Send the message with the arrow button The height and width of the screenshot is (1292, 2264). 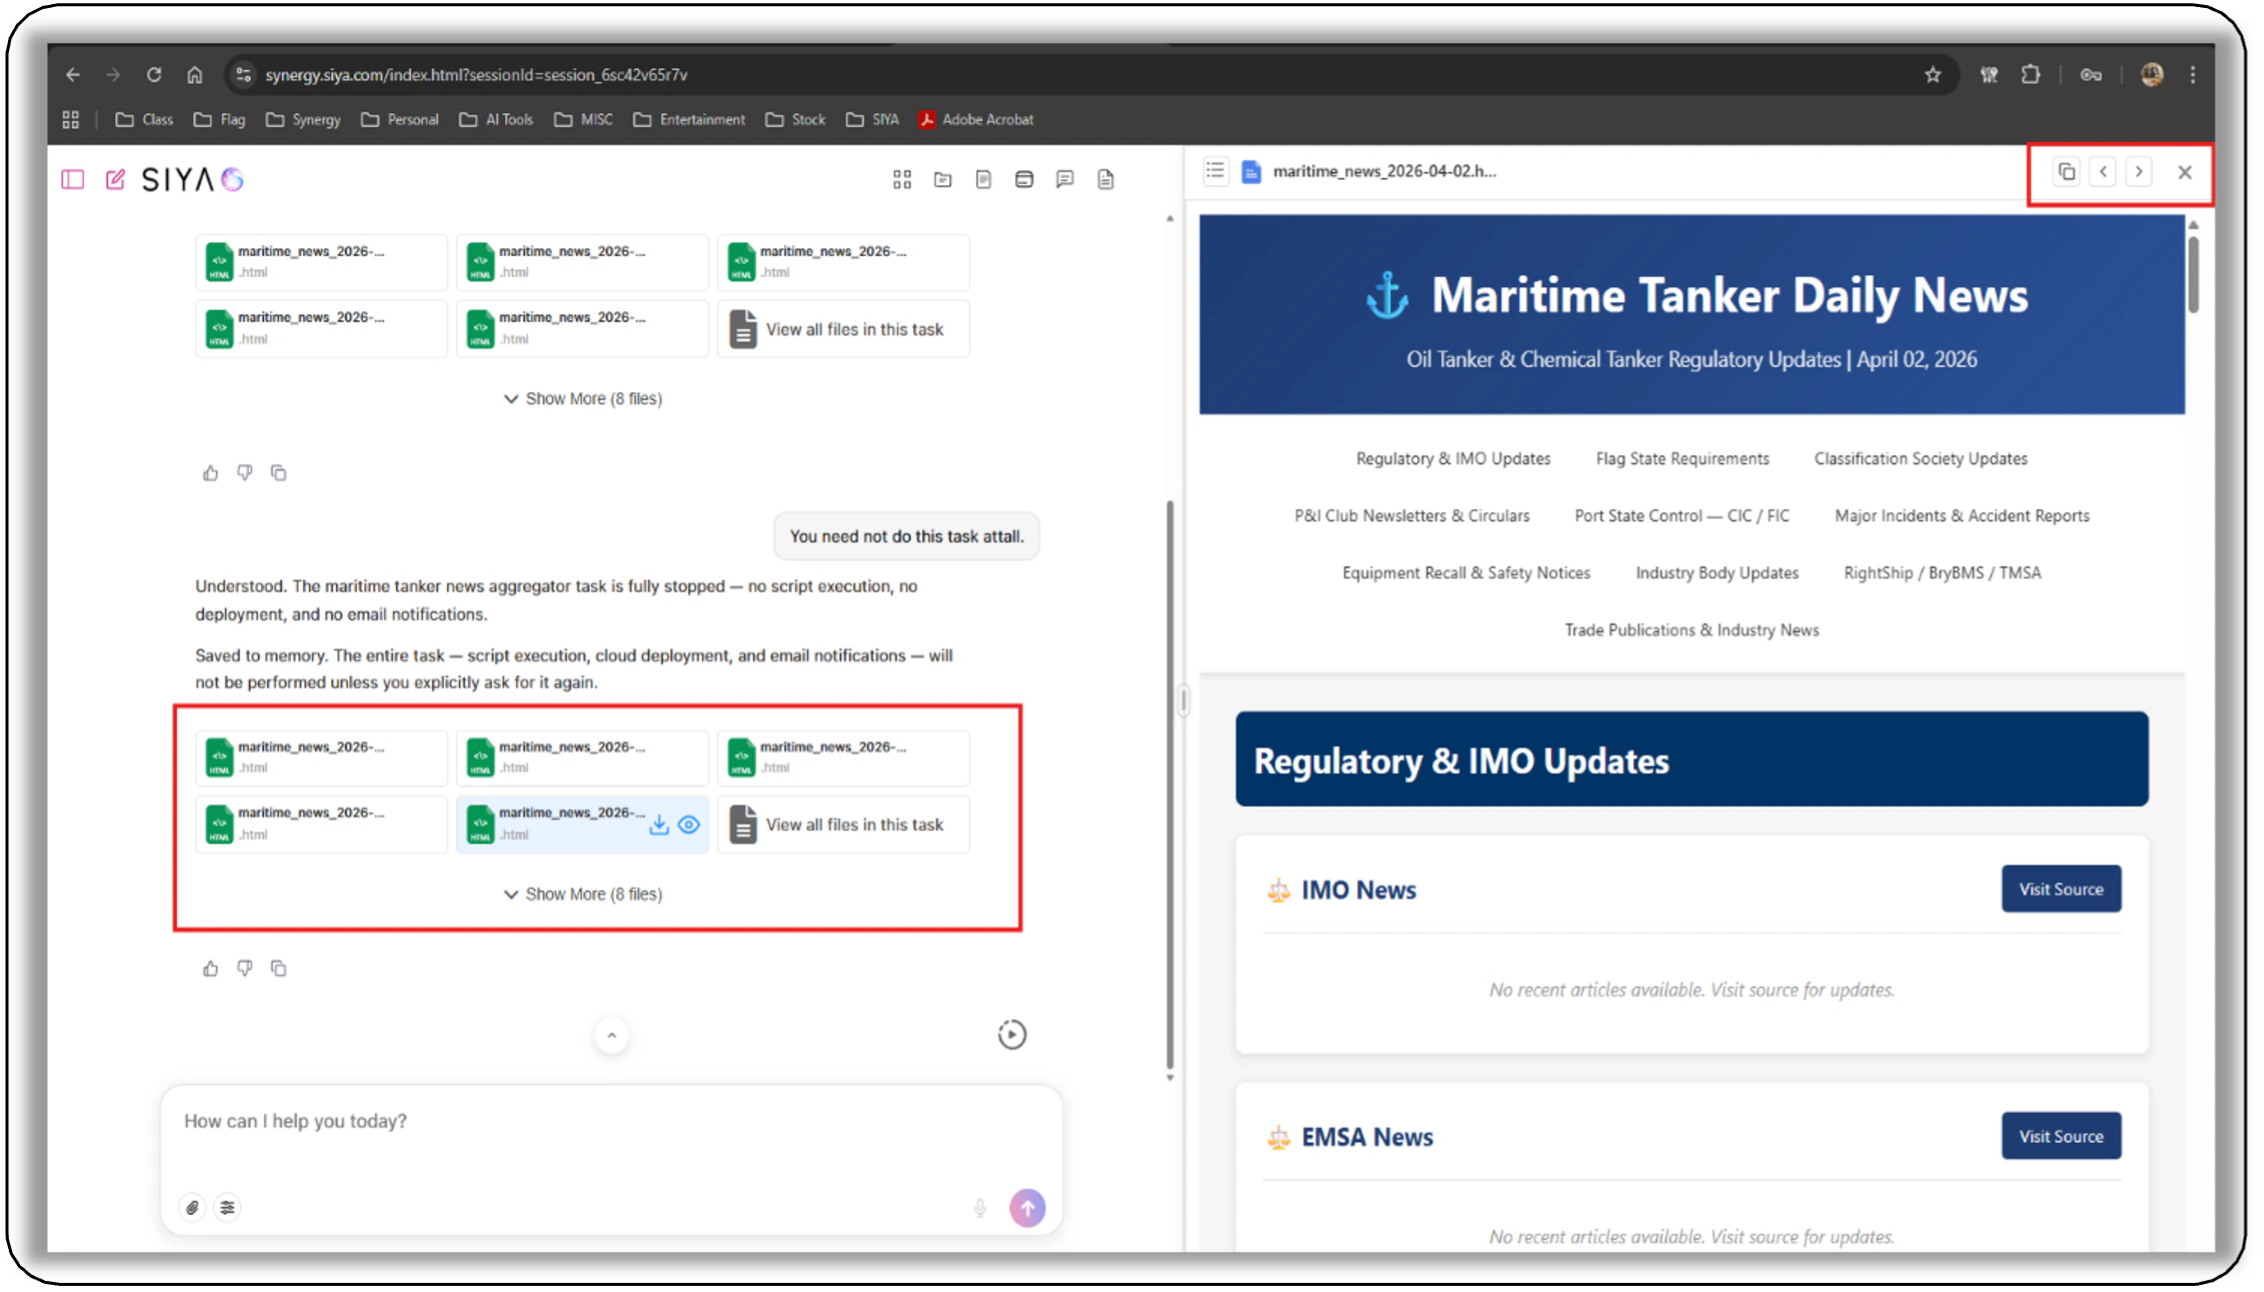1027,1208
